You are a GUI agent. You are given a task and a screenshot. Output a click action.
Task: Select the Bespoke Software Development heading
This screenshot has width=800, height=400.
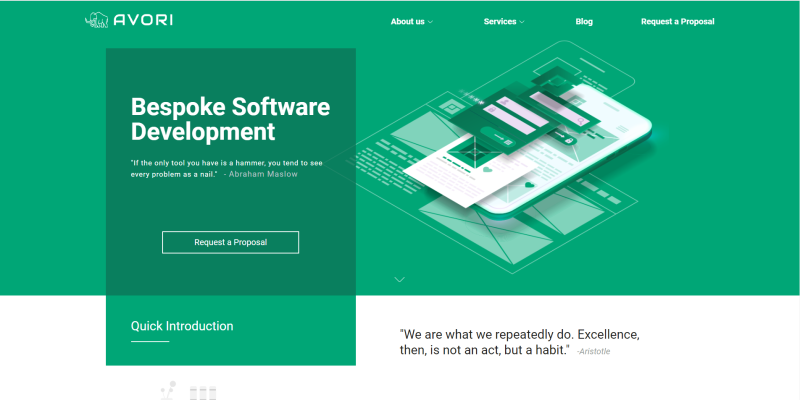coord(230,119)
